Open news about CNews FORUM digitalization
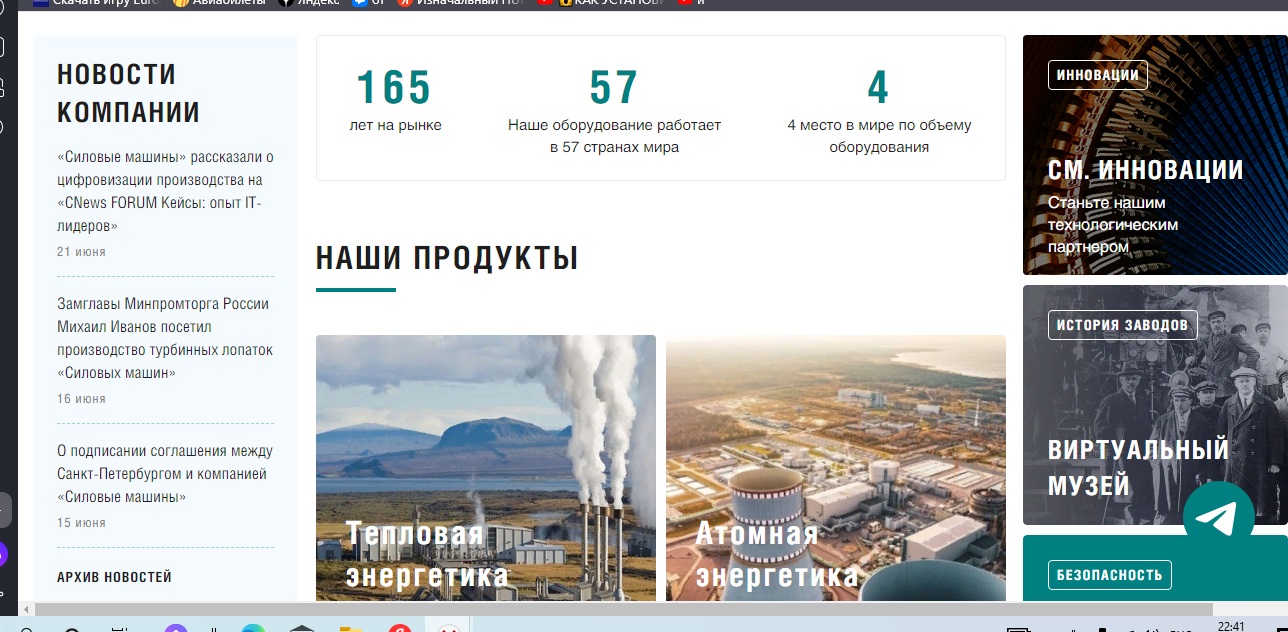 click(166, 192)
